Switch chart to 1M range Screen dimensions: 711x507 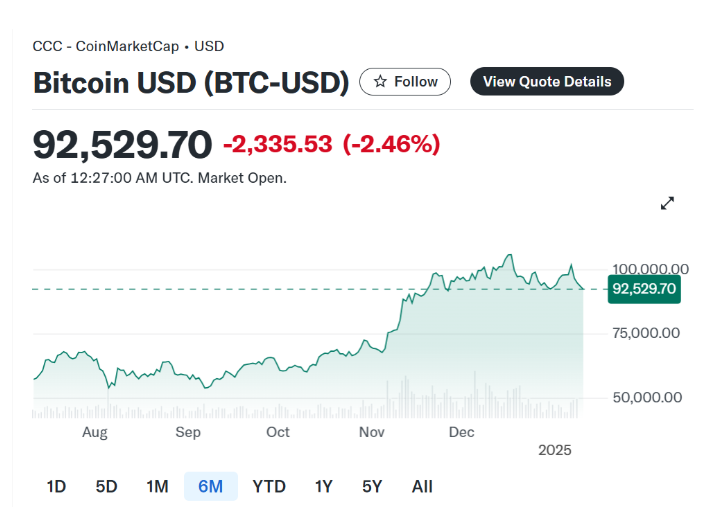(x=157, y=486)
